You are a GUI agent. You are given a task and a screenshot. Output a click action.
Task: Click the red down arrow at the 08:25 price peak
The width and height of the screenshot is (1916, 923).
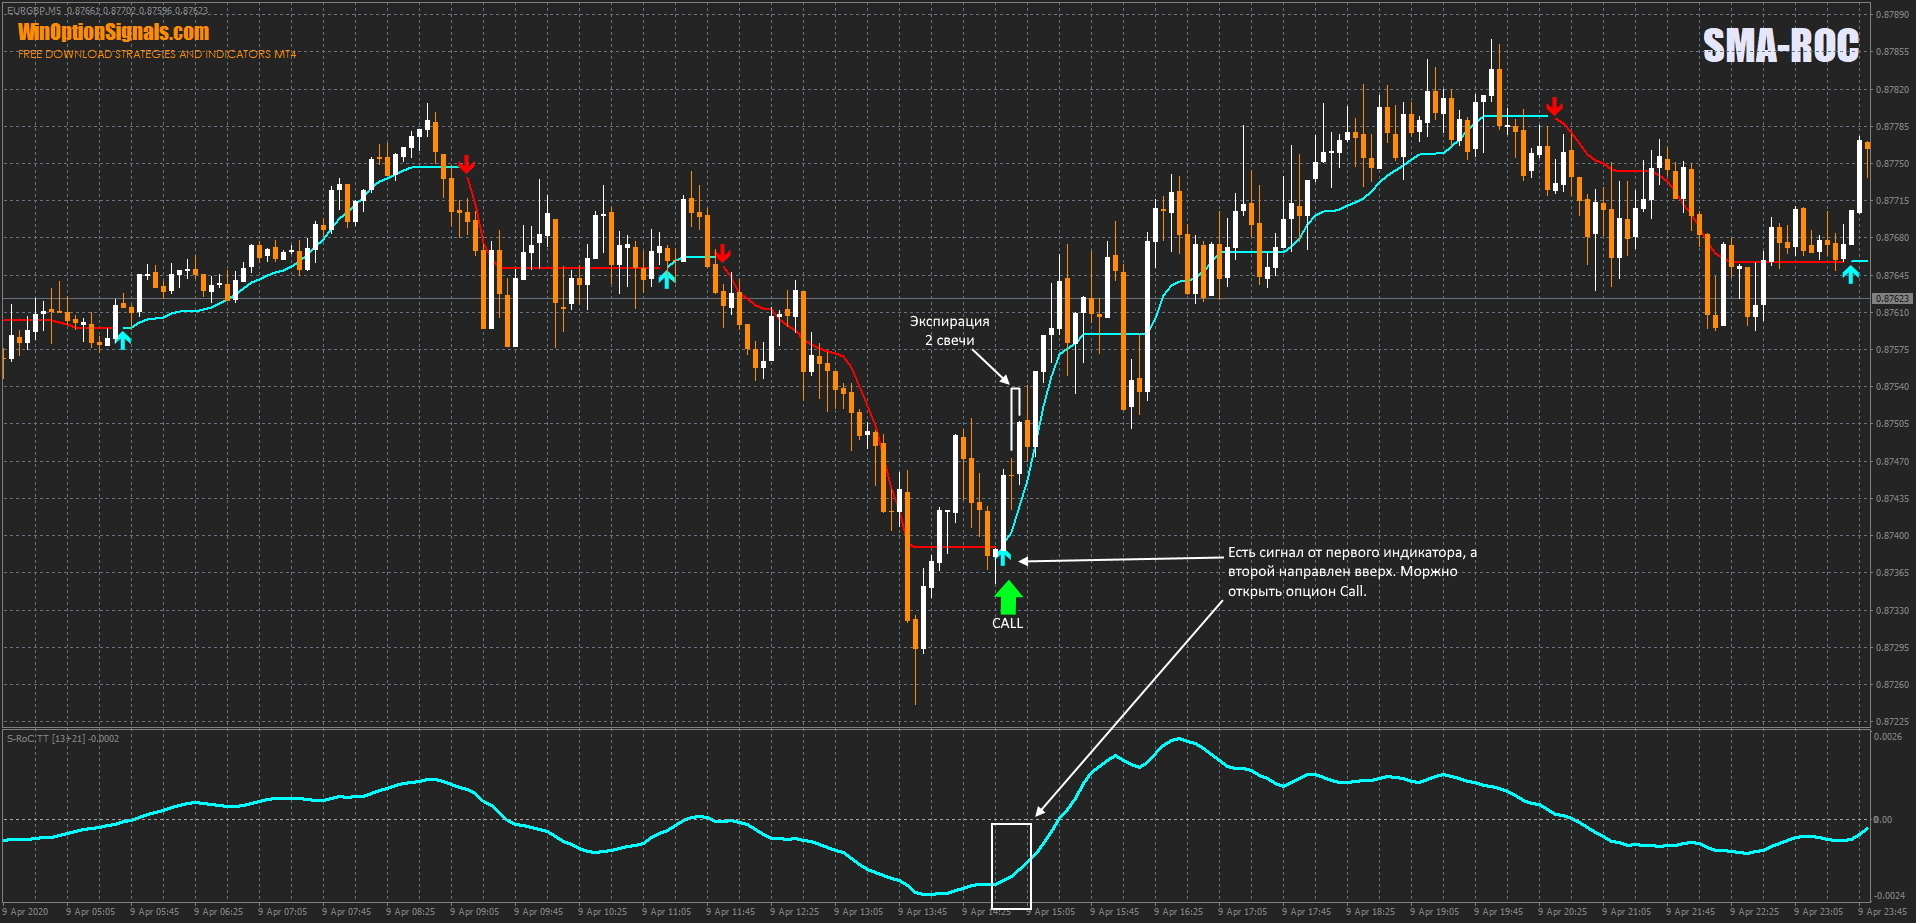click(x=466, y=164)
